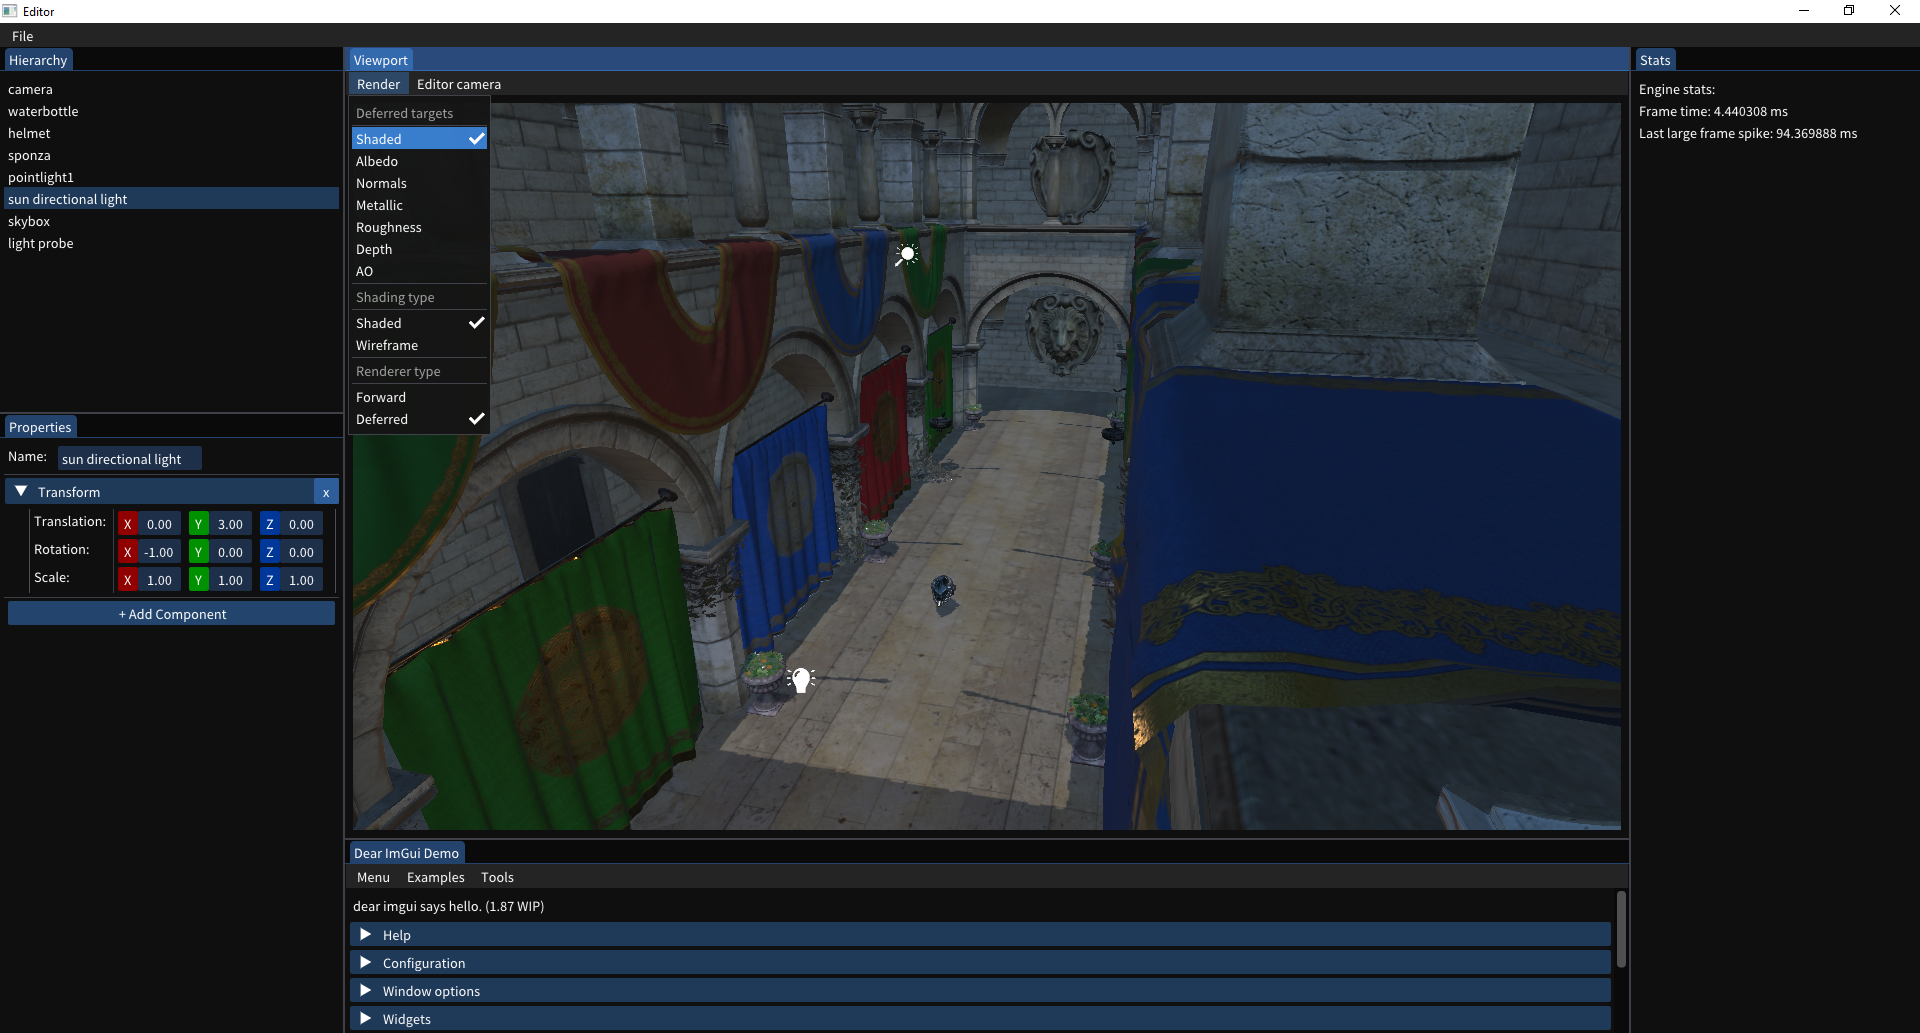The height and width of the screenshot is (1033, 1920).
Task: Click Rotation X value field
Action: coord(160,552)
